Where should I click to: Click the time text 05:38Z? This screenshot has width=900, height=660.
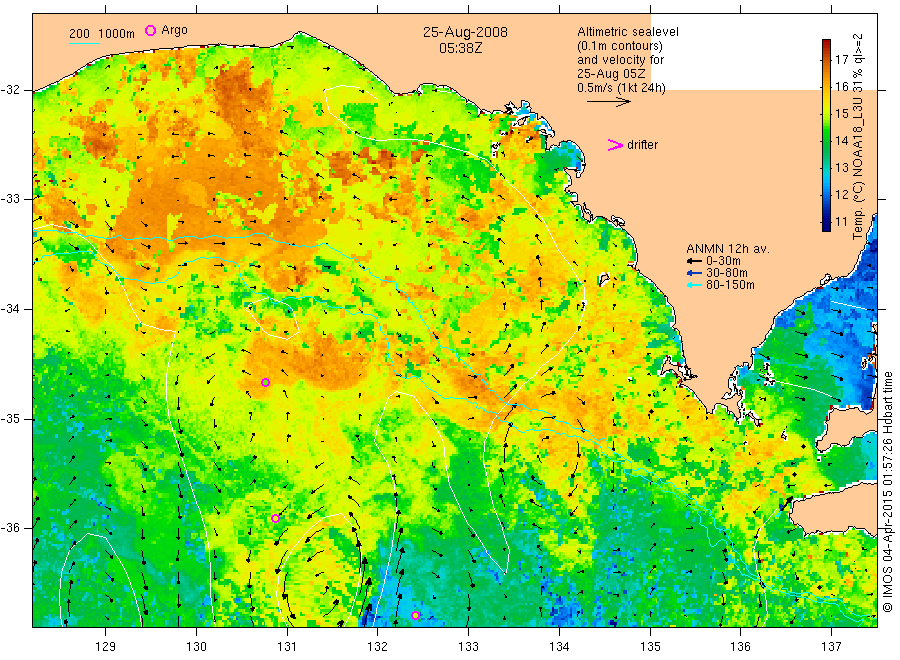click(460, 49)
